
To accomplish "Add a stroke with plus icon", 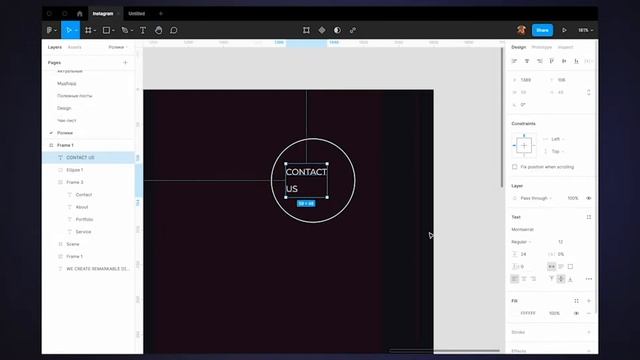I will [589, 332].
